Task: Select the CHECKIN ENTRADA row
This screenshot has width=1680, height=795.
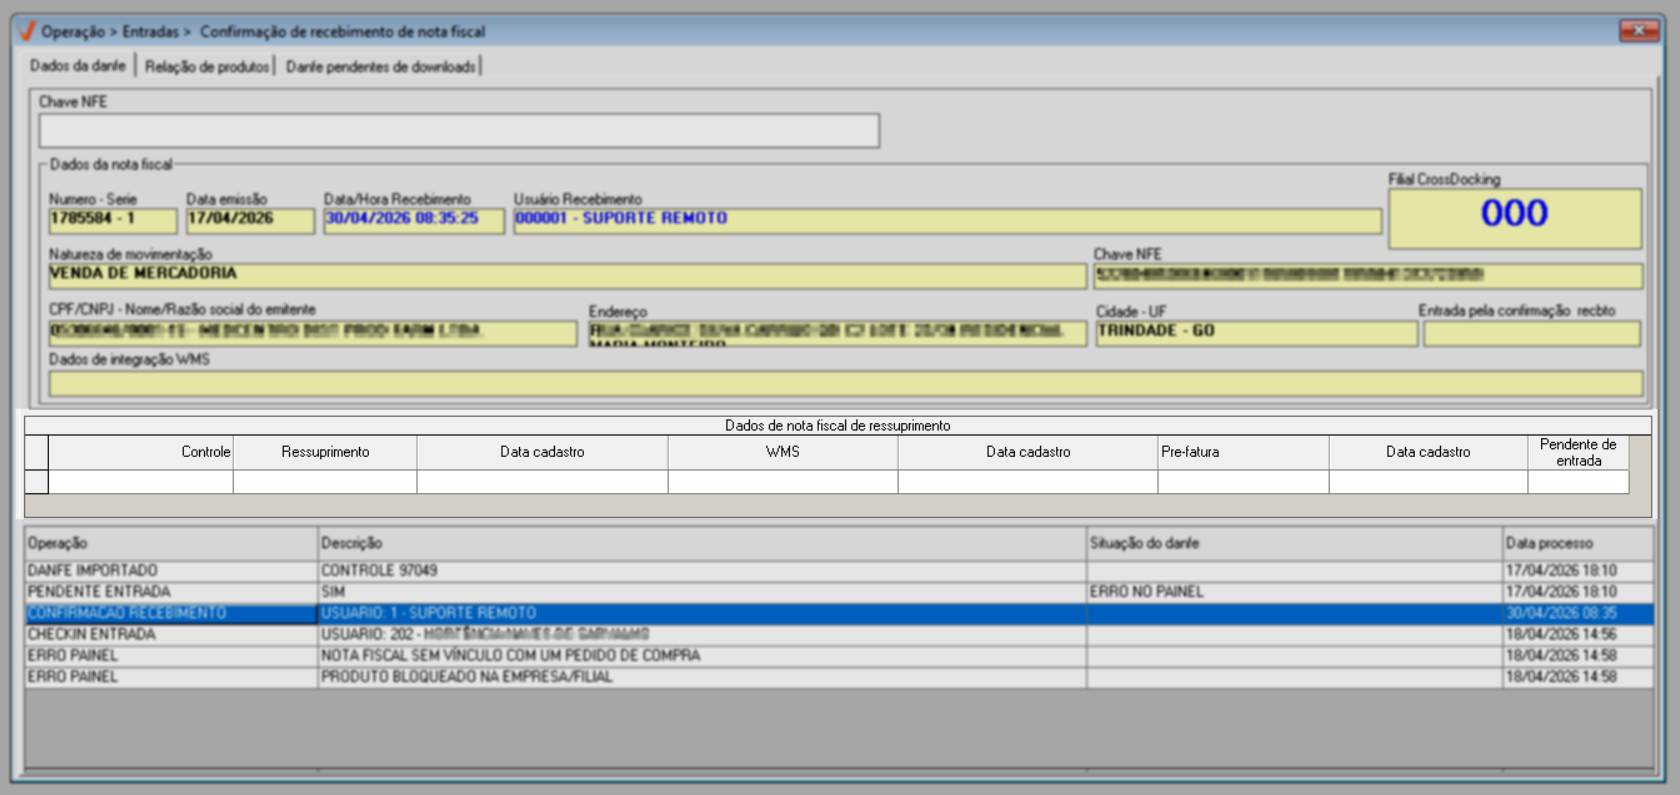Action: point(838,634)
